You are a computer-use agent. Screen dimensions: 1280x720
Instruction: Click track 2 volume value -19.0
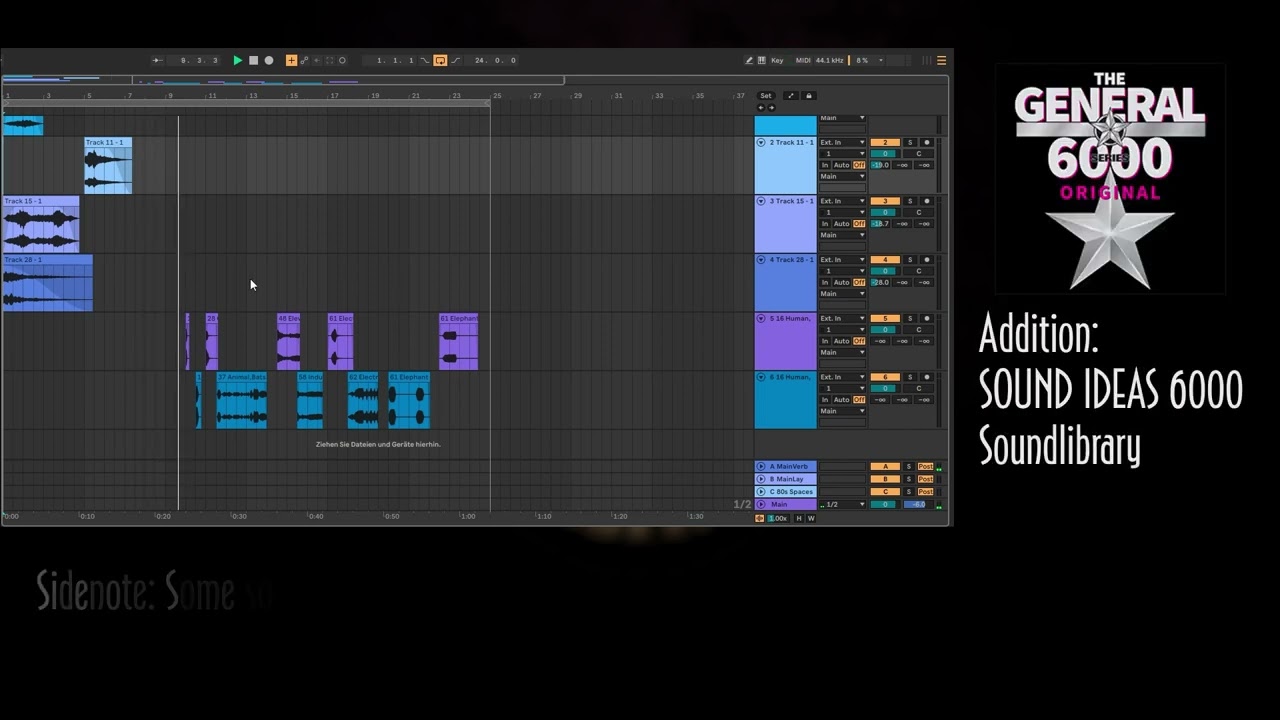880,165
